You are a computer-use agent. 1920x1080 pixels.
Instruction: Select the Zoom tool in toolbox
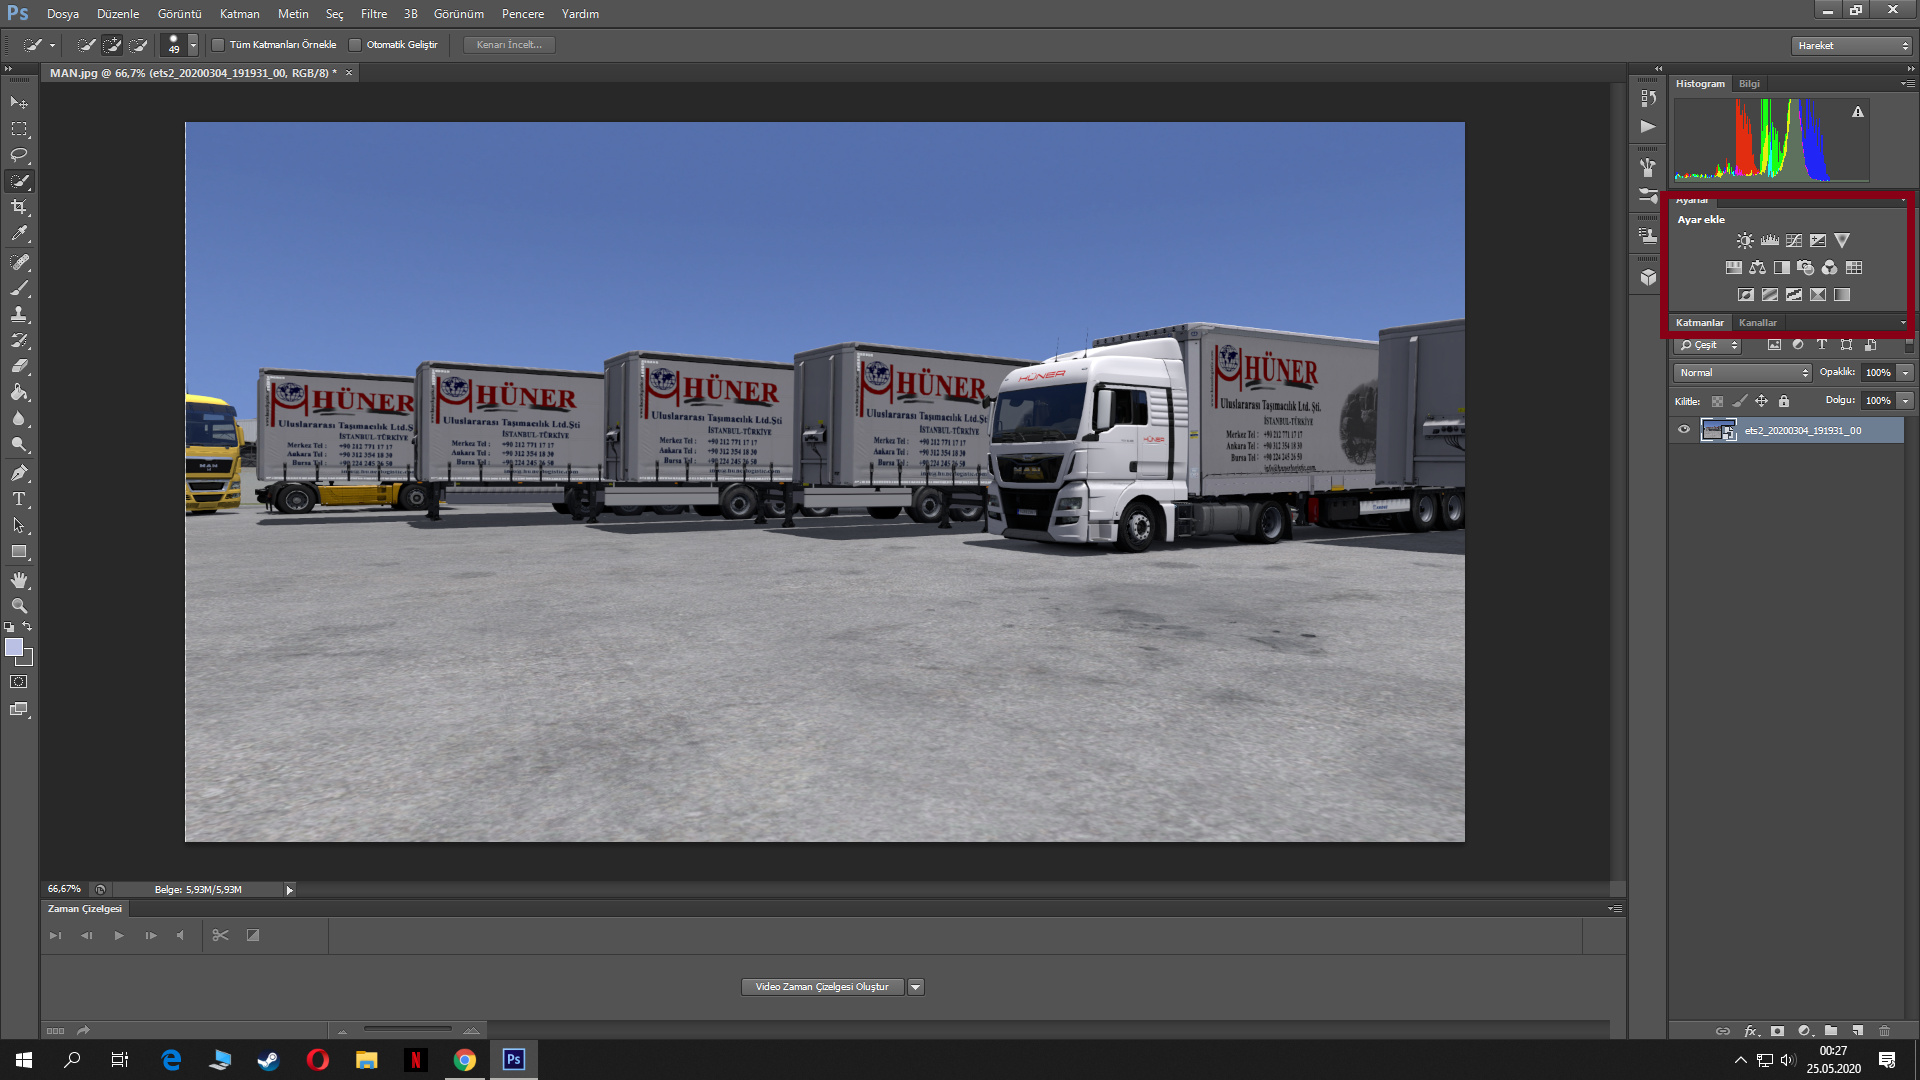pyautogui.click(x=19, y=606)
